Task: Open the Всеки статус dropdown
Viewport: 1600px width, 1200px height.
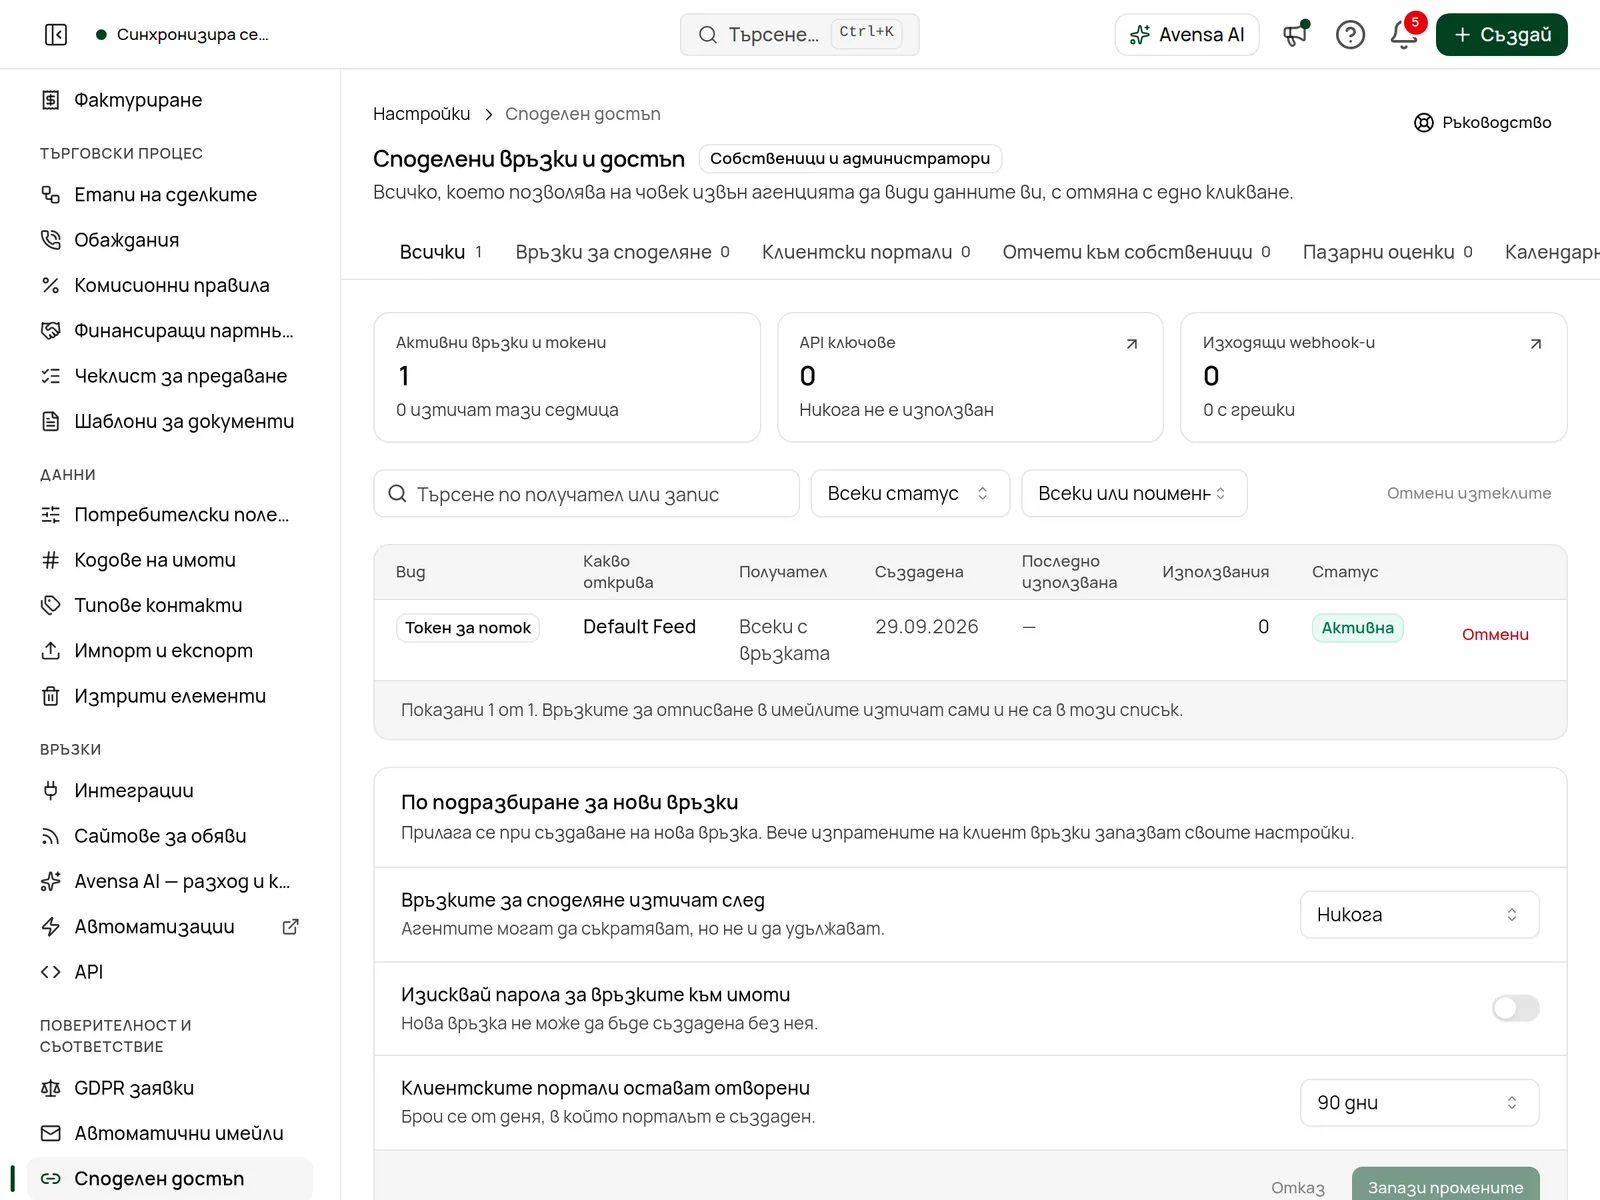Action: (910, 494)
